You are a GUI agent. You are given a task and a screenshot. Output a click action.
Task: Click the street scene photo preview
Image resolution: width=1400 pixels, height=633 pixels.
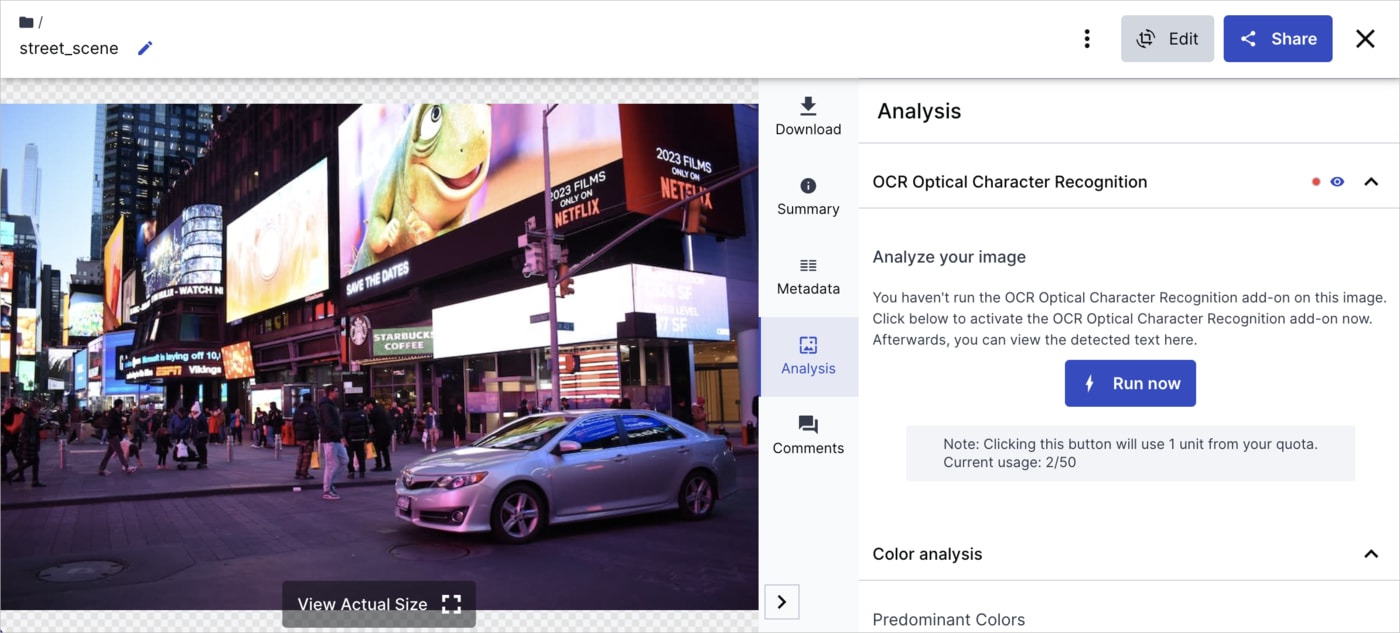pyautogui.click(x=379, y=356)
